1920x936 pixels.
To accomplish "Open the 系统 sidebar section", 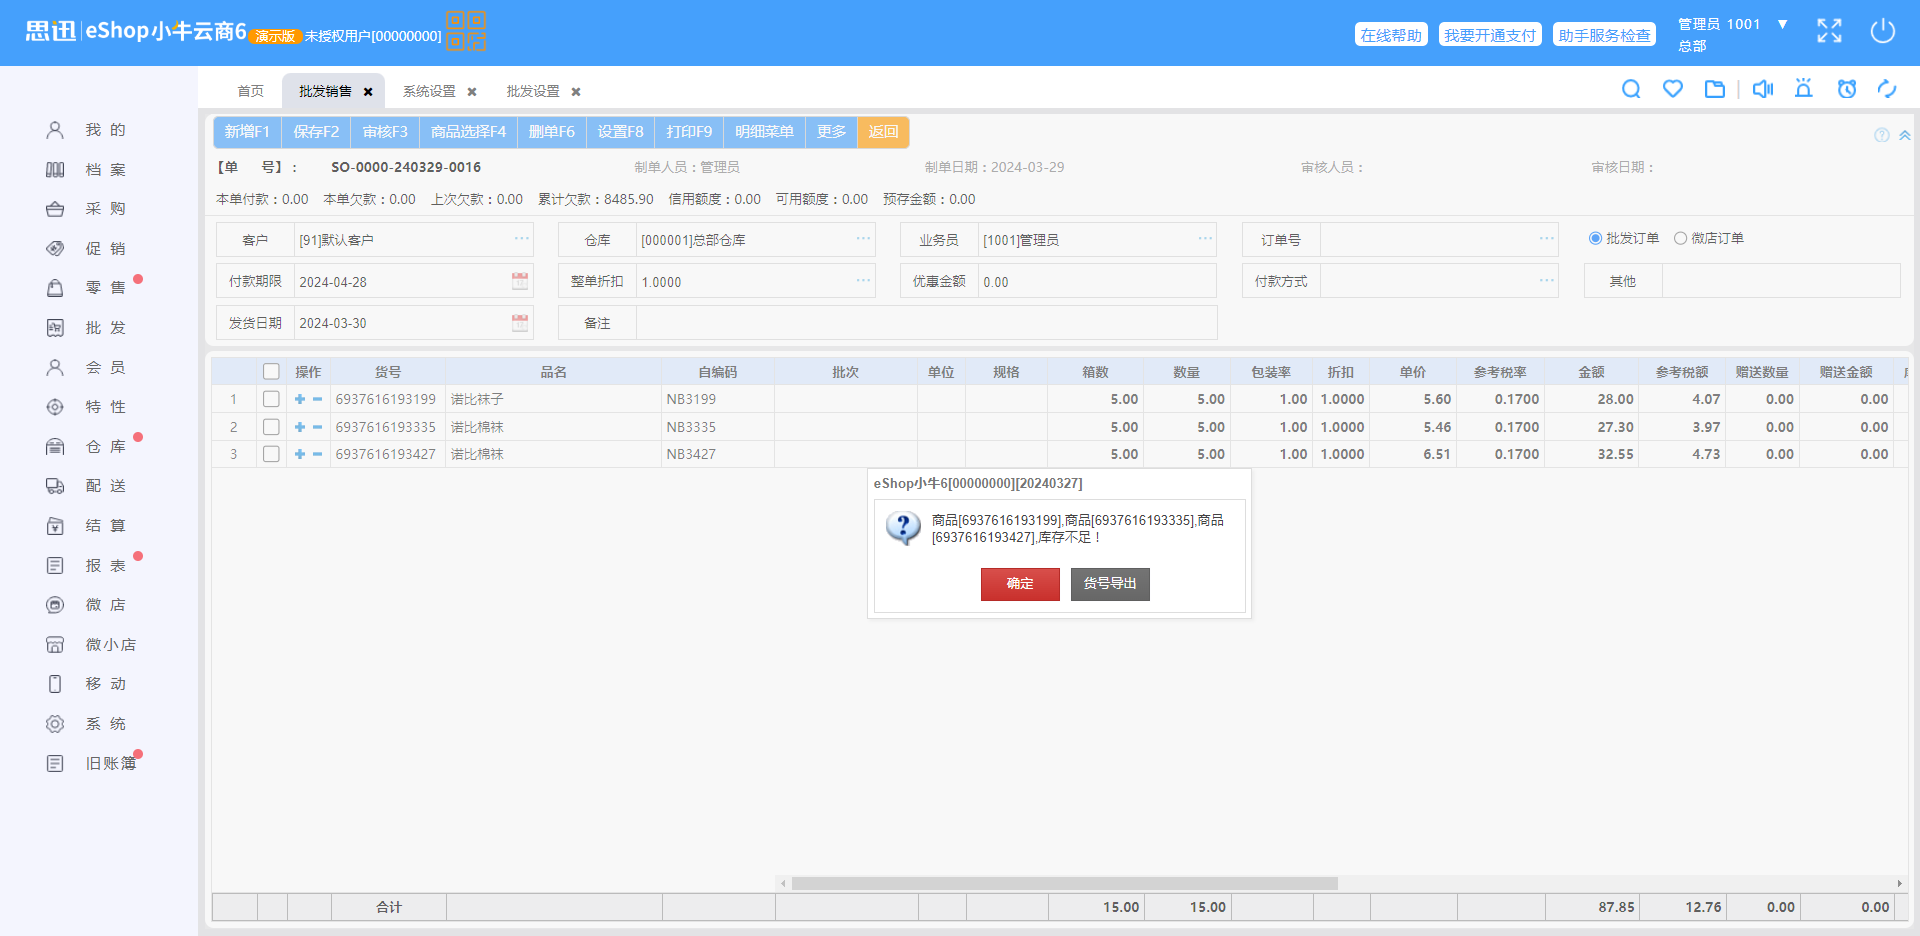I will point(86,724).
